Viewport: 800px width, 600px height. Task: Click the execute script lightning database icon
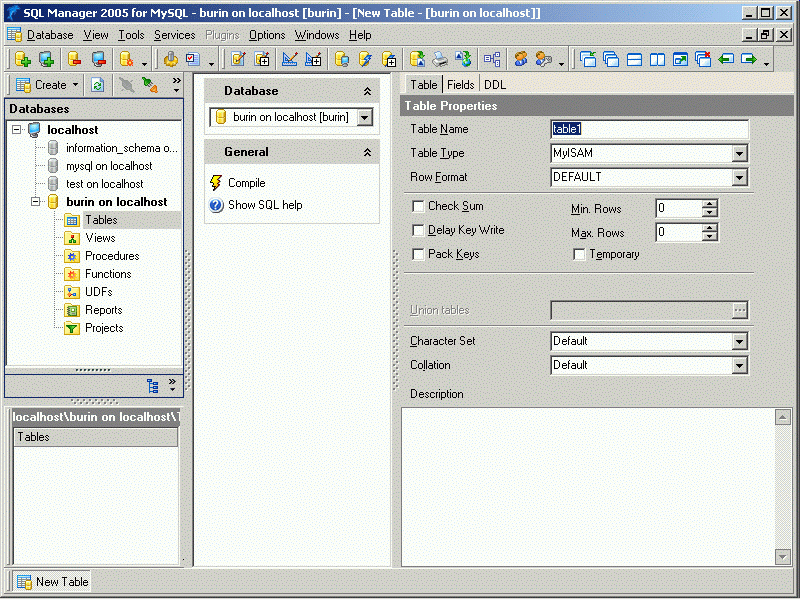[365, 59]
